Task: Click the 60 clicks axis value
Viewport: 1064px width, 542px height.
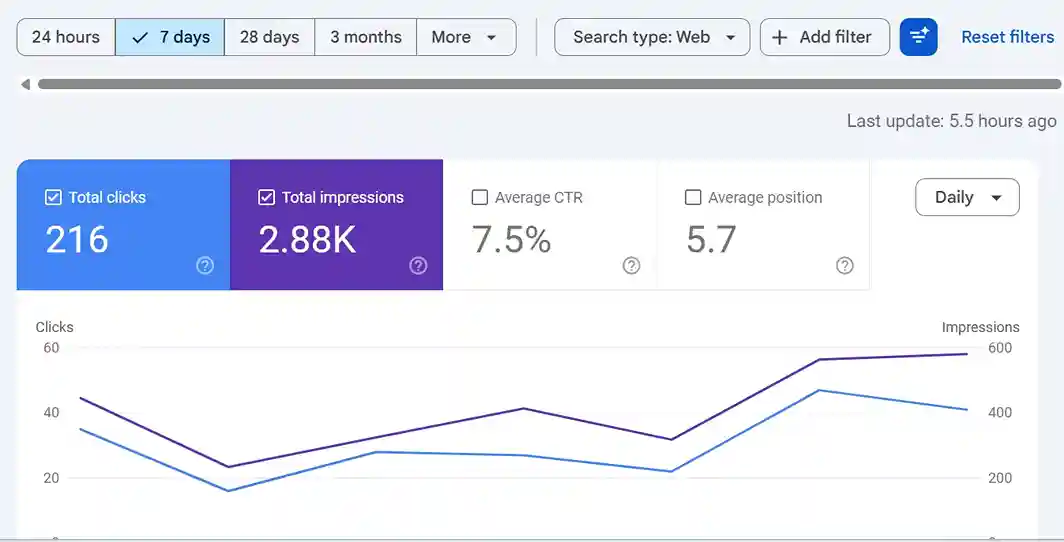Action: (51, 348)
